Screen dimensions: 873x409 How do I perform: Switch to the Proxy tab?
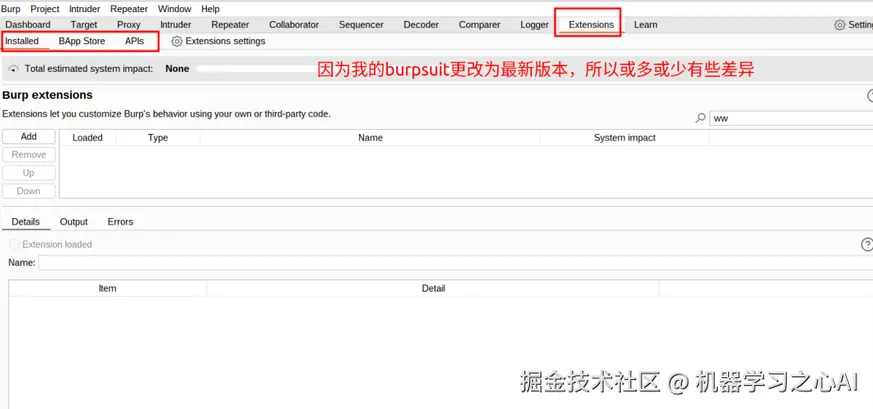tap(129, 24)
